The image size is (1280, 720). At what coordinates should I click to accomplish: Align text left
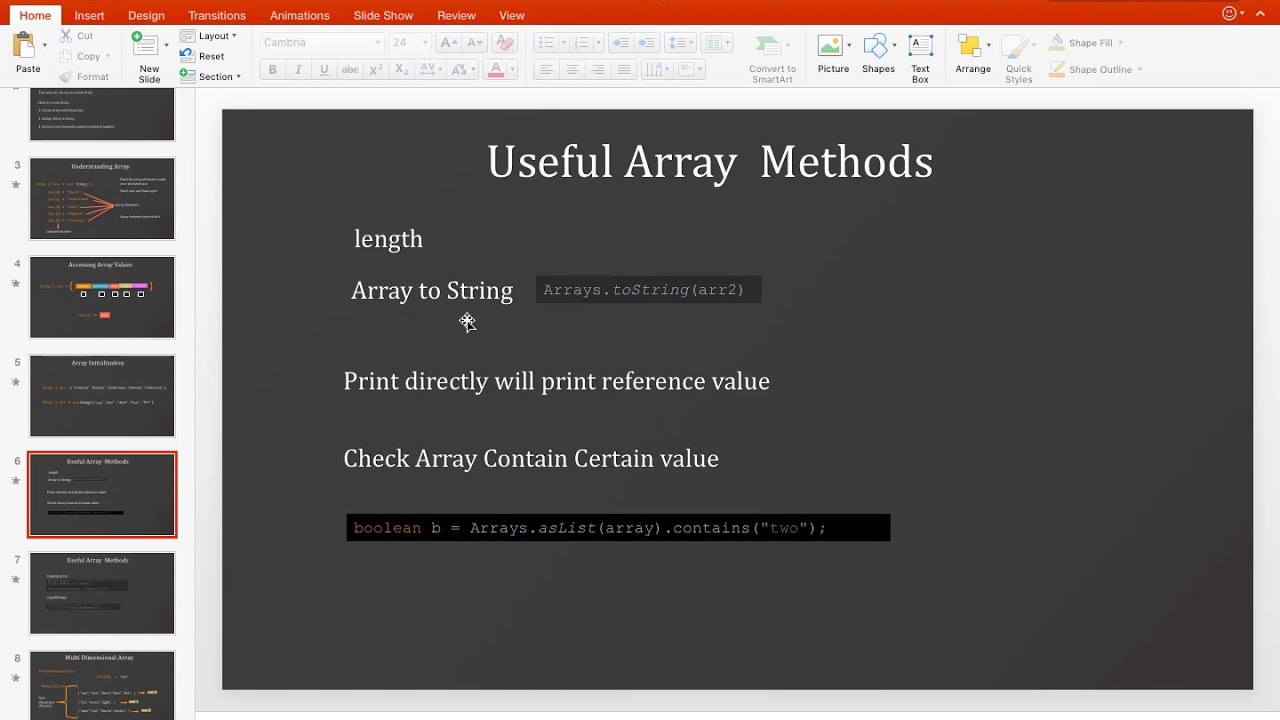point(546,70)
